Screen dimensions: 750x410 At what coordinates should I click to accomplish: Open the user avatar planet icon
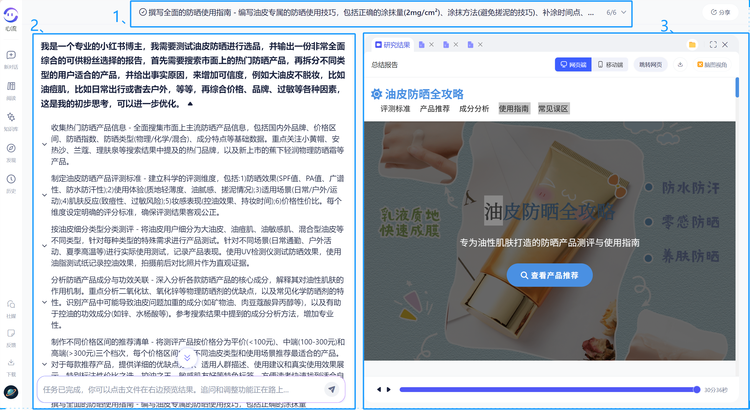11,392
